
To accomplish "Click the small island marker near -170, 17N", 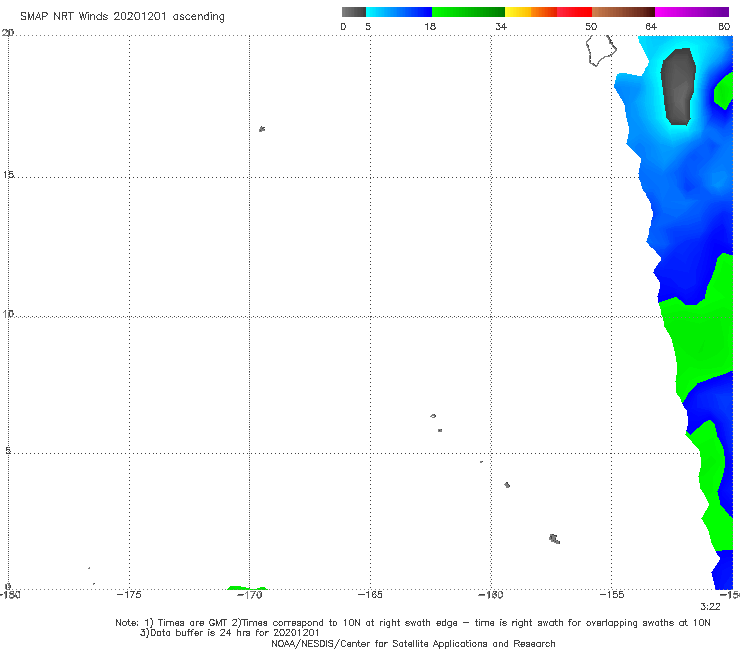I will point(262,129).
